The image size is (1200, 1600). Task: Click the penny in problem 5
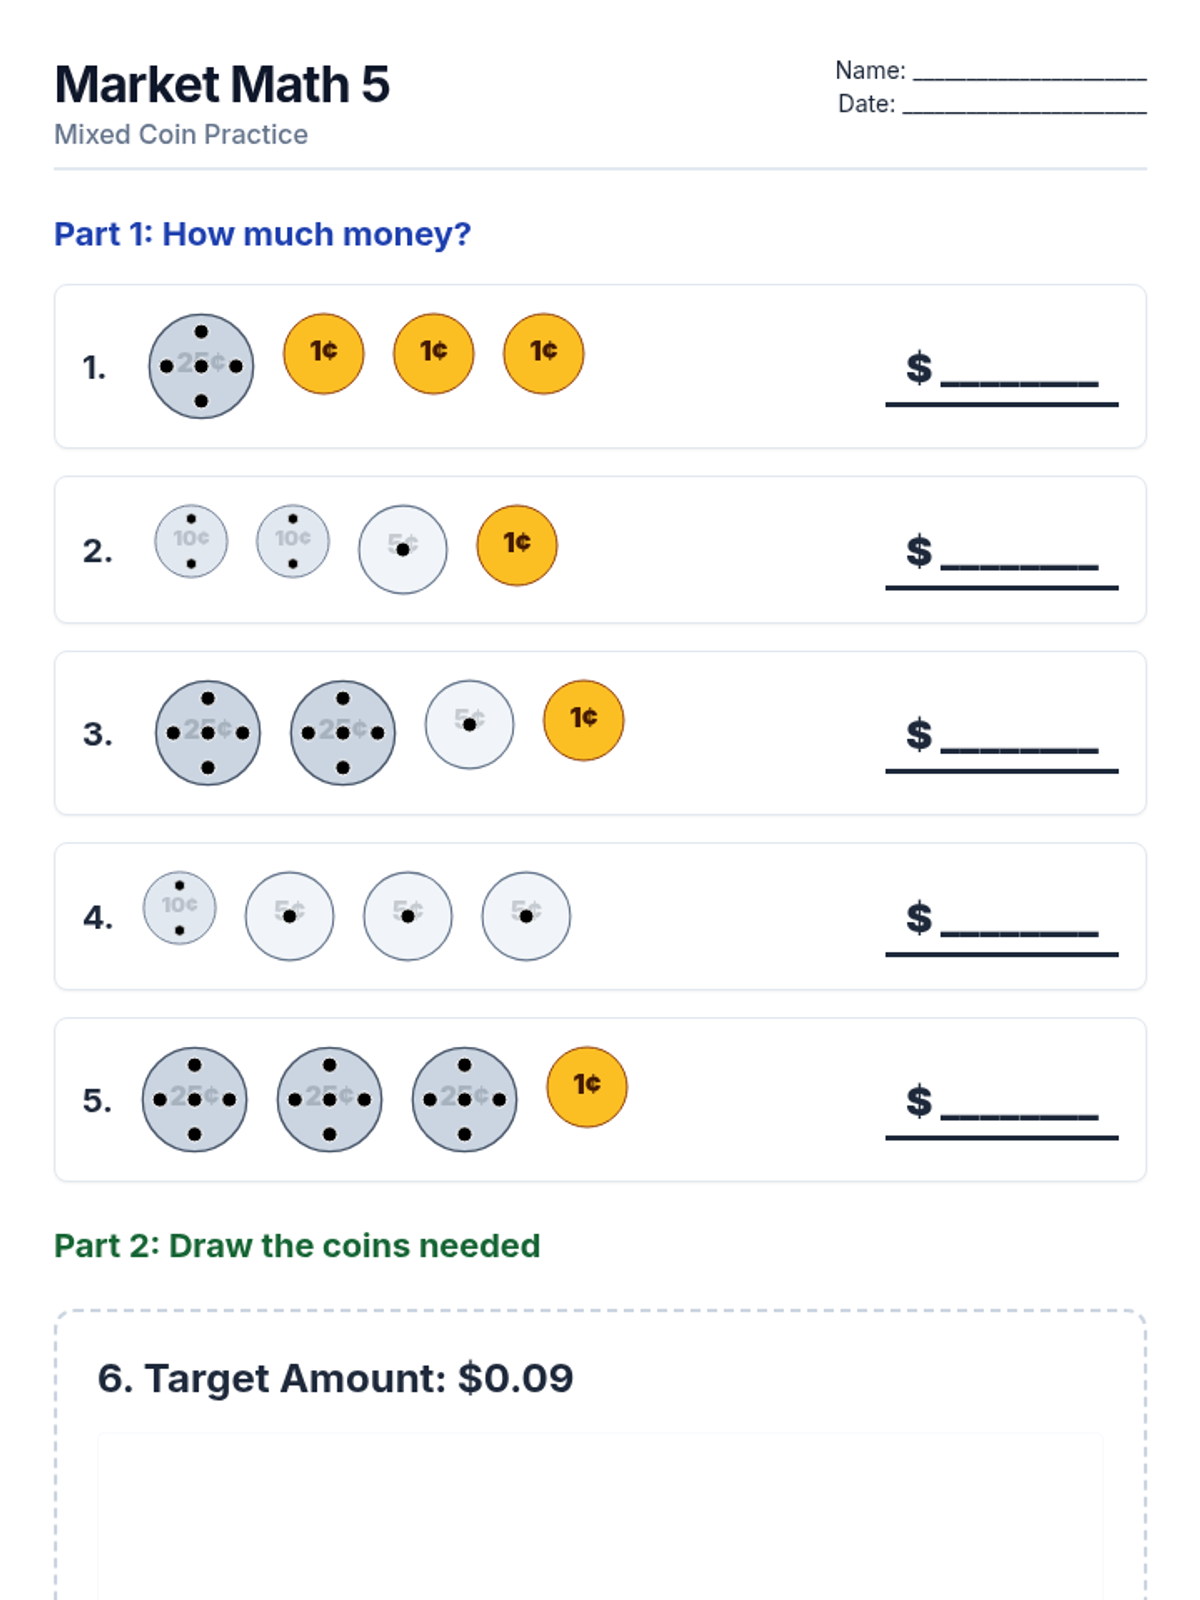pos(587,1087)
